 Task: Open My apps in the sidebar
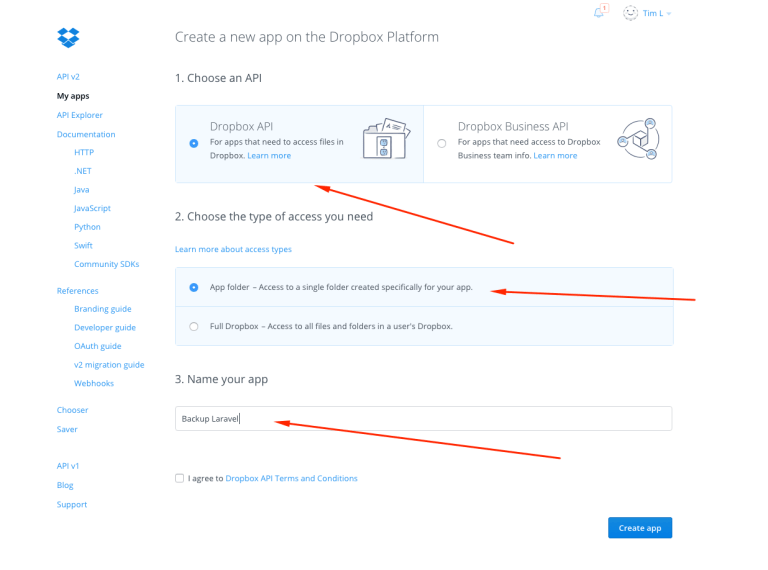point(73,96)
